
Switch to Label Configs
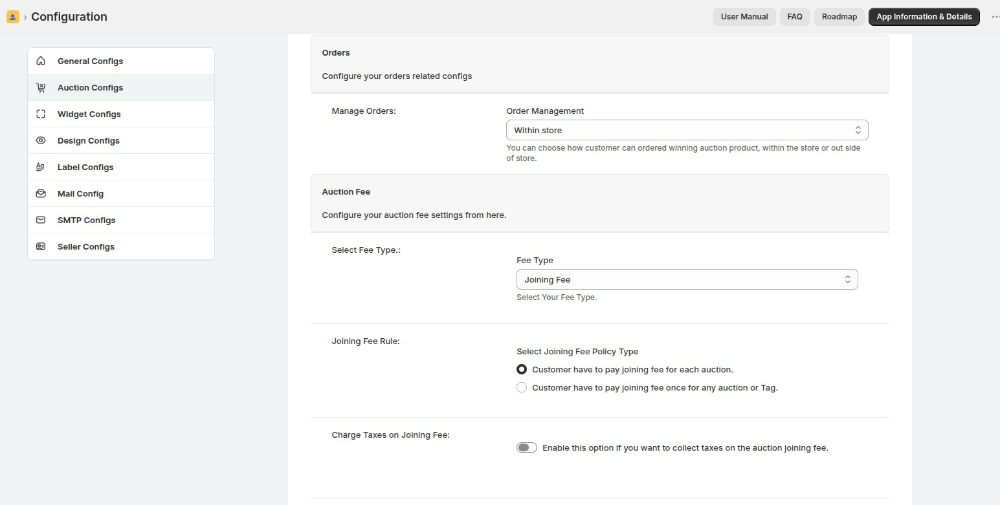click(121, 167)
